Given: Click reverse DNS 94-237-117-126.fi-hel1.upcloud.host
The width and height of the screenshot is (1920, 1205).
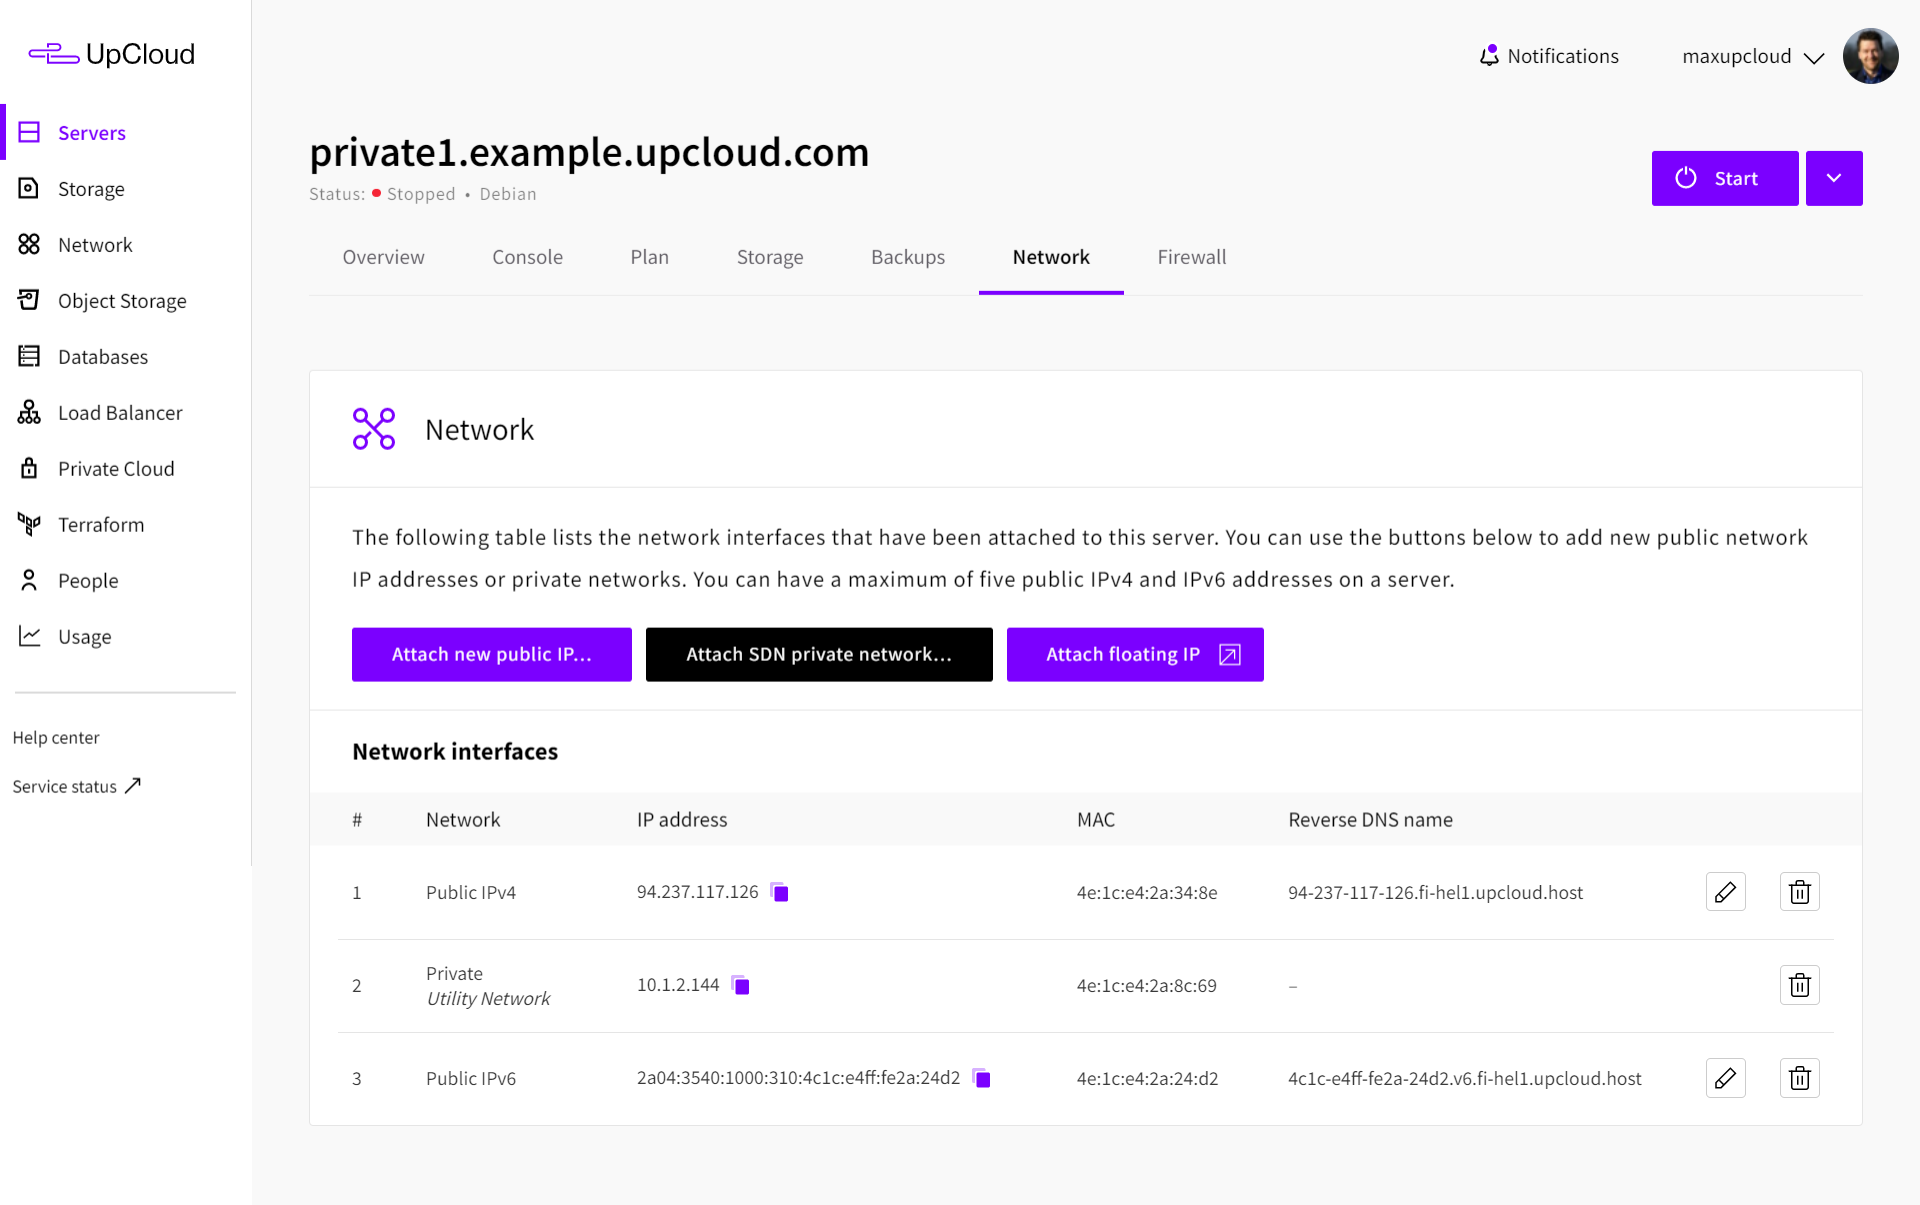Looking at the screenshot, I should [x=1435, y=892].
